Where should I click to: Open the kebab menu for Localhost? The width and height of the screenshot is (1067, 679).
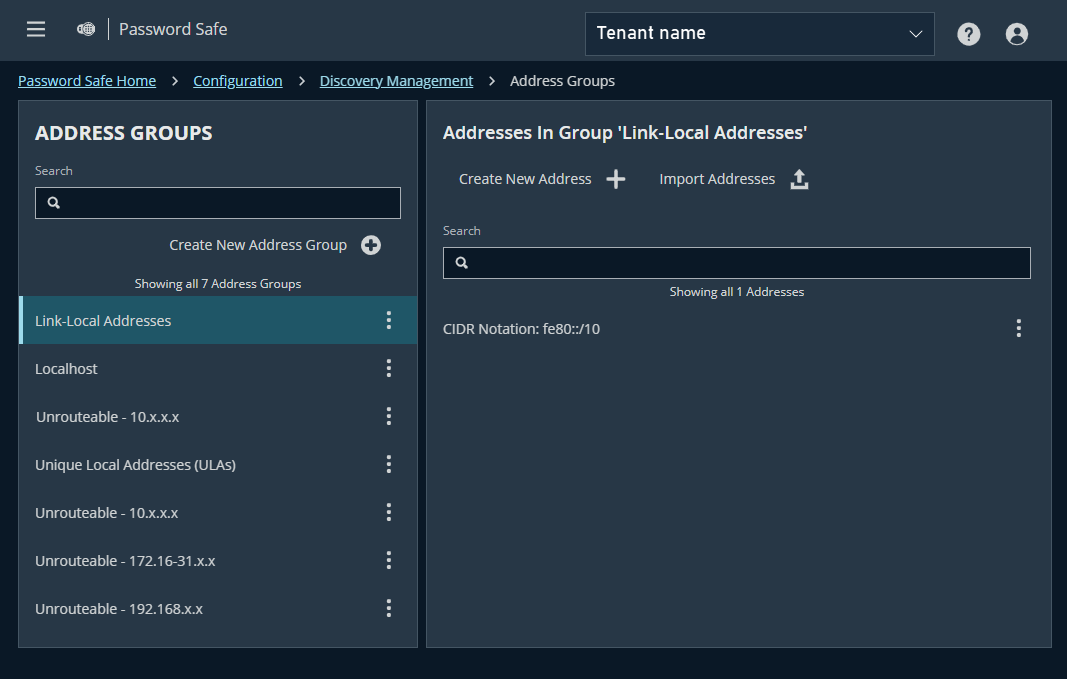388,368
